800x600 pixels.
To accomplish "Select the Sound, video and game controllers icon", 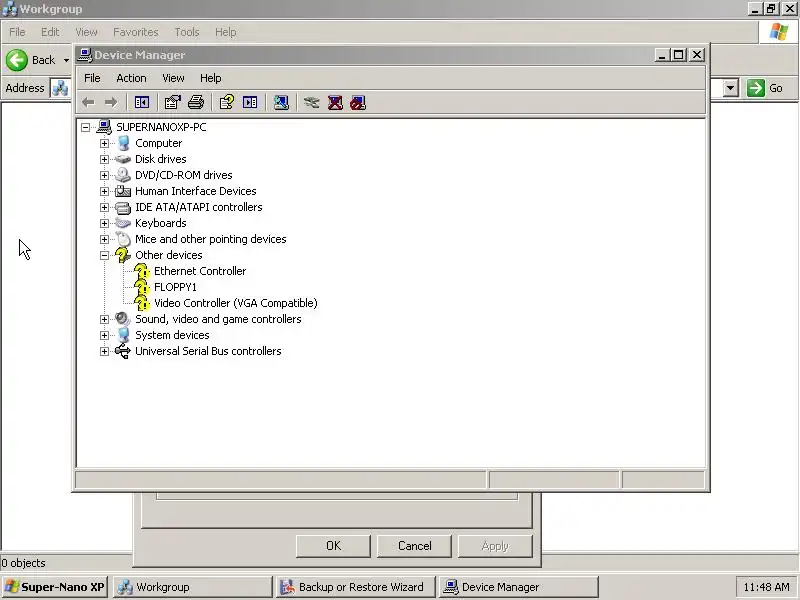I will [x=123, y=319].
